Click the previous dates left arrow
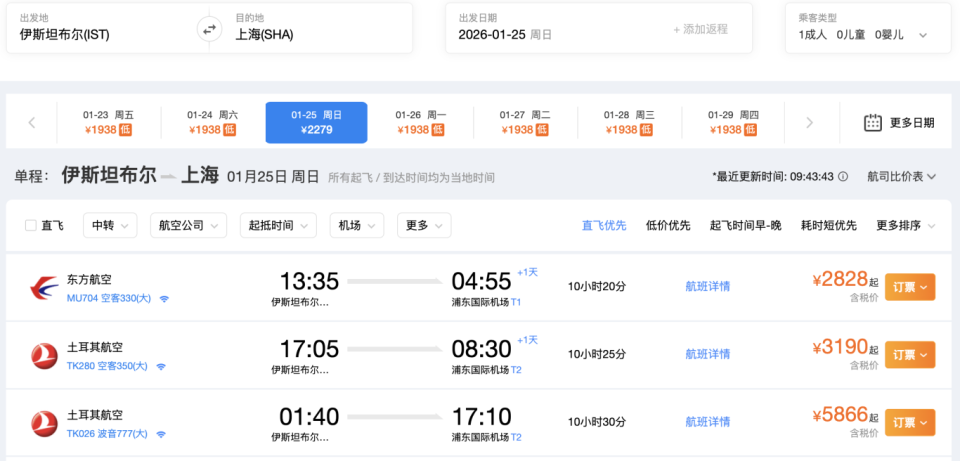Image resolution: width=960 pixels, height=461 pixels. pyautogui.click(x=32, y=123)
